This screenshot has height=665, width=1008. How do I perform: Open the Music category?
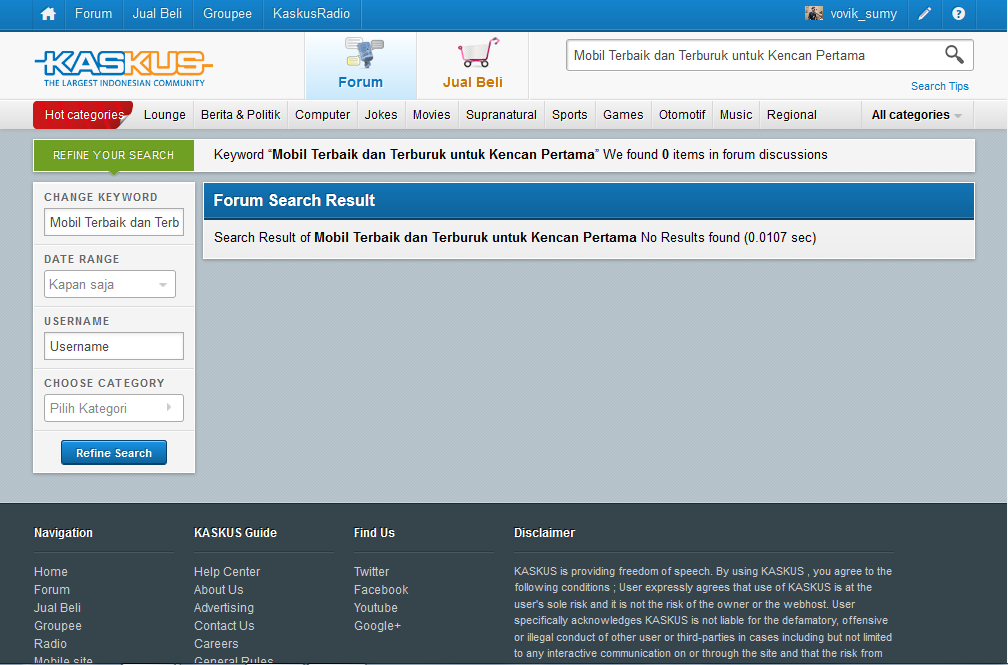tap(735, 114)
